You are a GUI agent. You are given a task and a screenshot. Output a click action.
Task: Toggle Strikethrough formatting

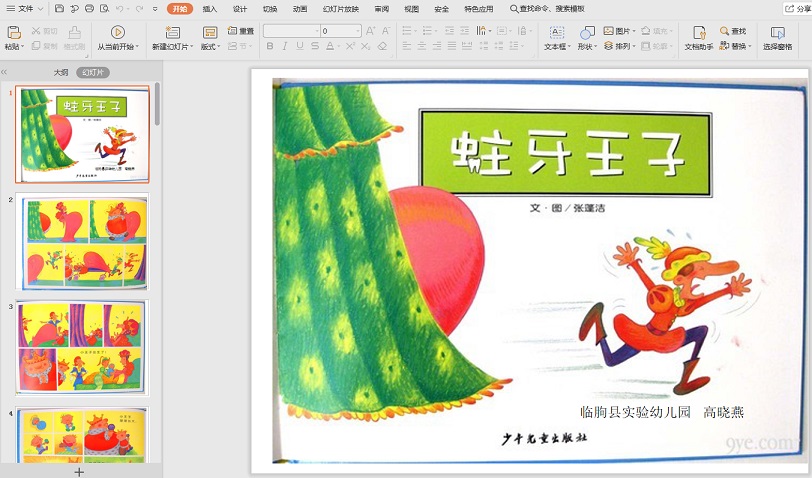click(x=315, y=46)
